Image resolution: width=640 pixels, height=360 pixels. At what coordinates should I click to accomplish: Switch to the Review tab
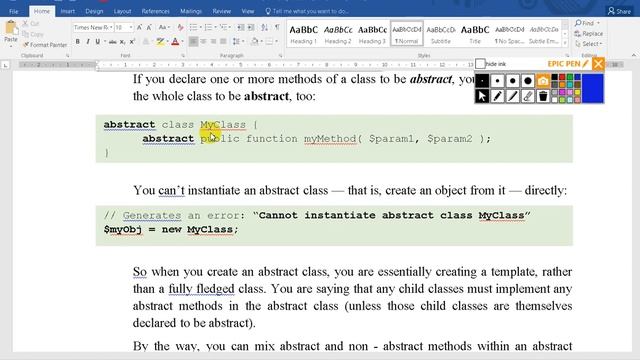point(222,11)
